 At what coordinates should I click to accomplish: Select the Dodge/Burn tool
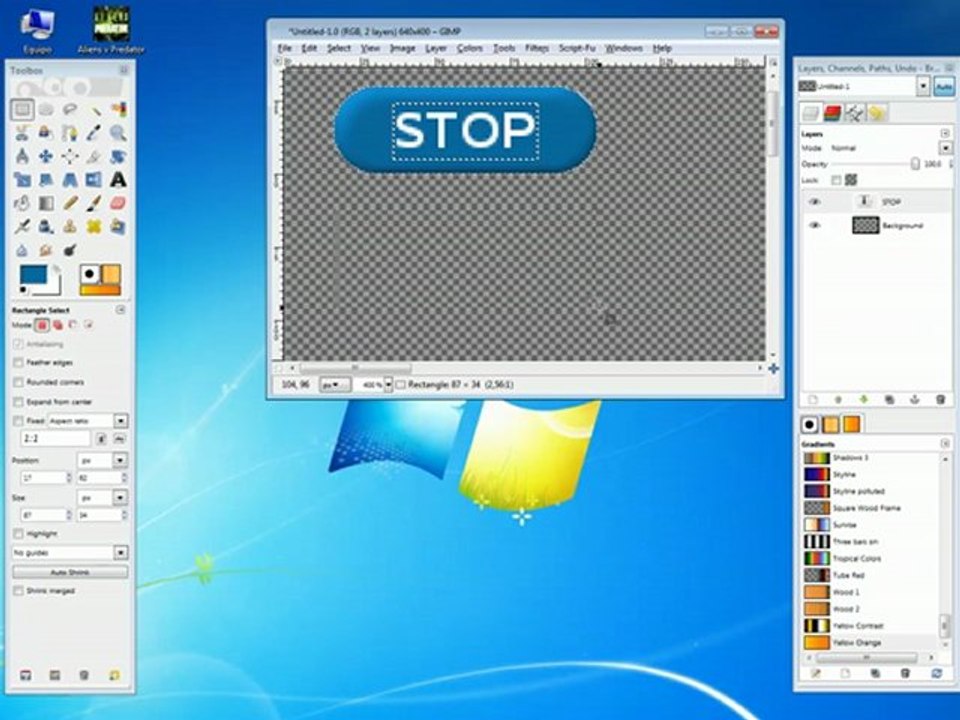[70, 250]
